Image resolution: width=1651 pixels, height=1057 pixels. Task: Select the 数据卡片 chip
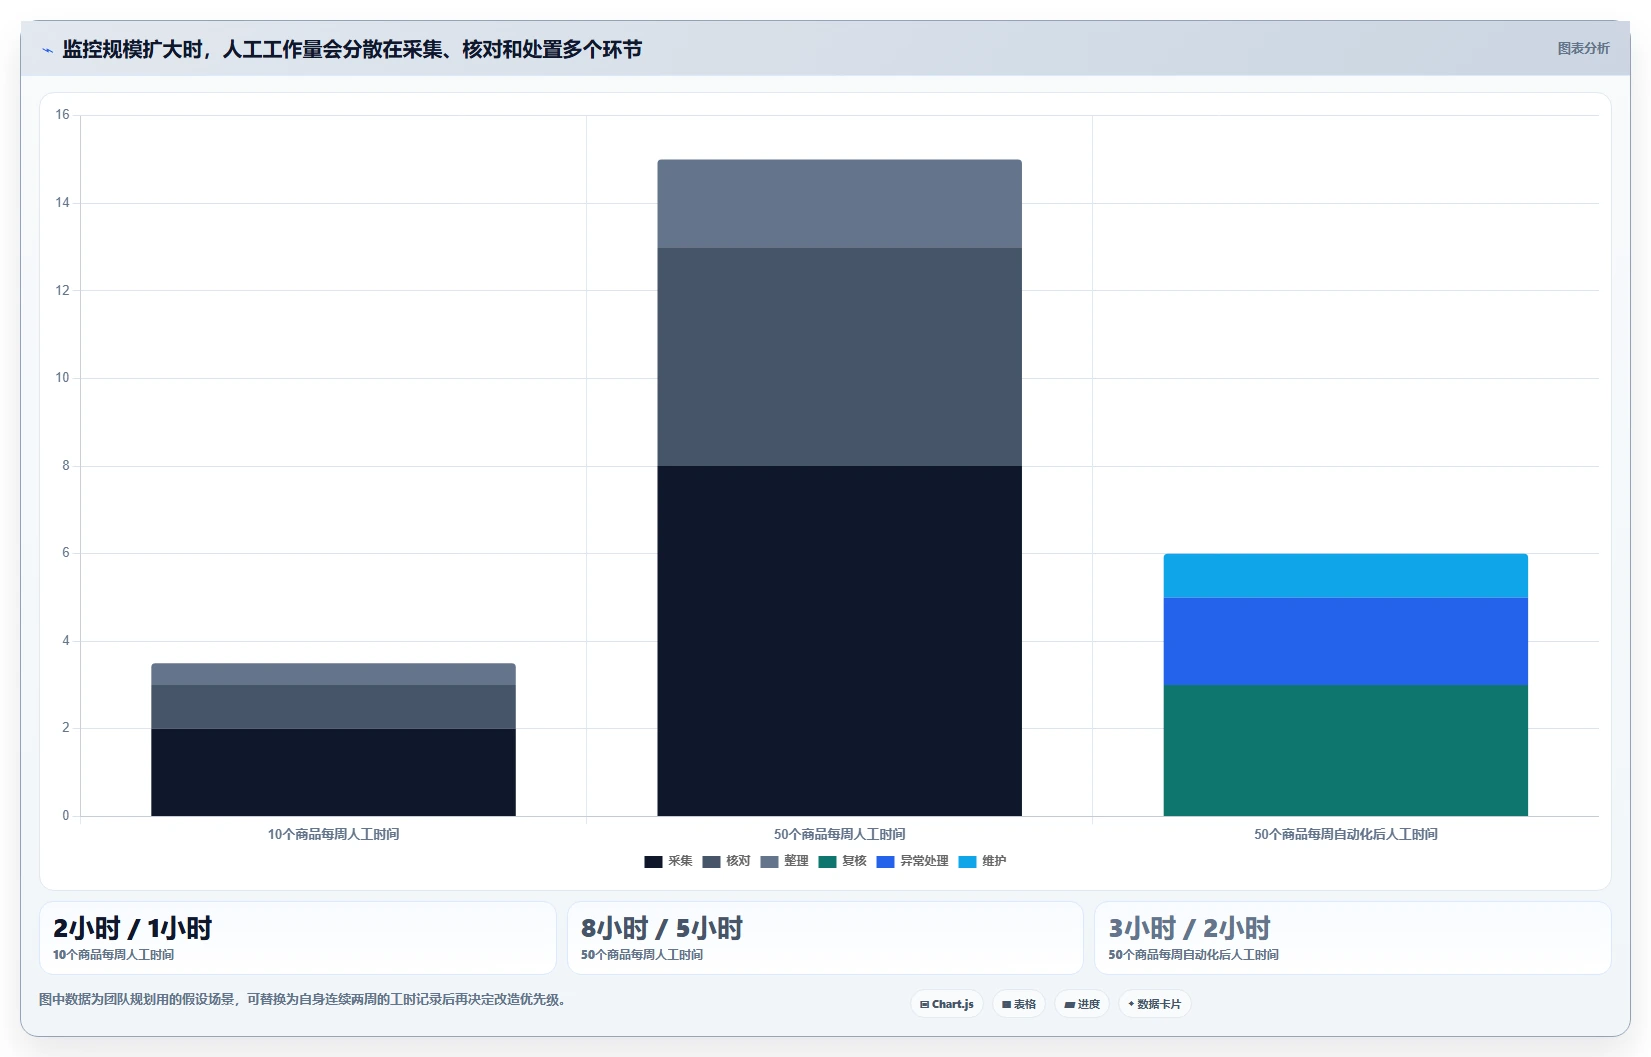(1154, 1004)
